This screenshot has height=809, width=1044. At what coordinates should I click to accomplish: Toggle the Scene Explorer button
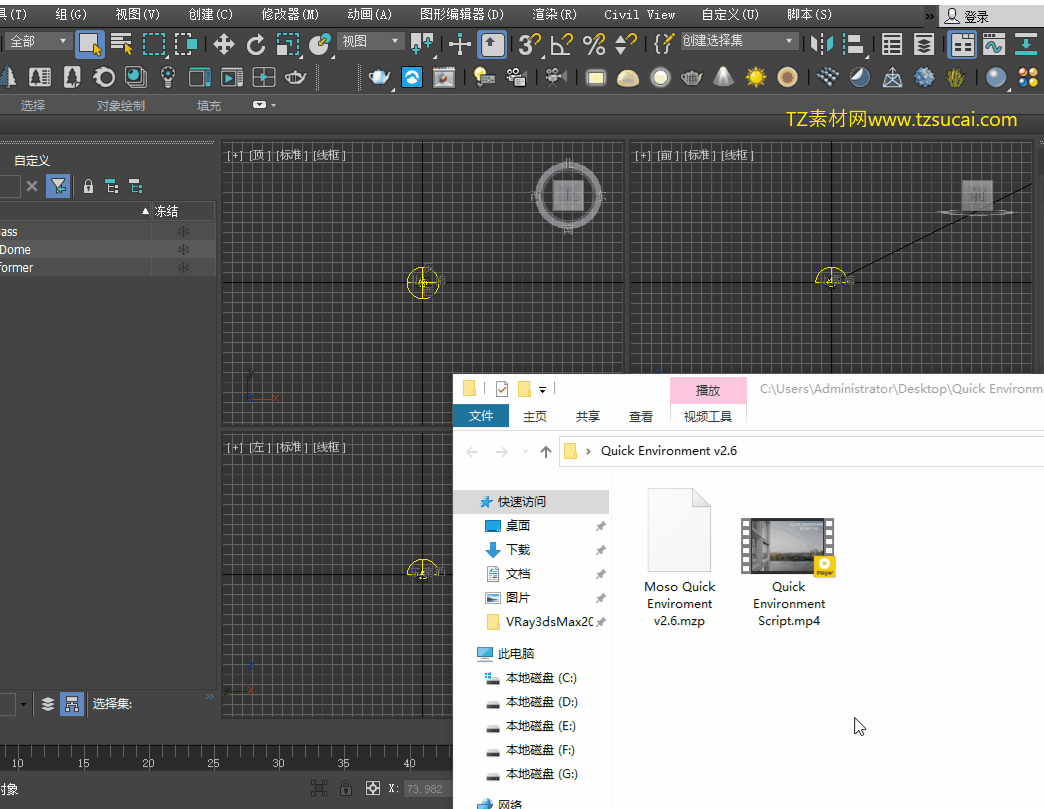[x=892, y=44]
